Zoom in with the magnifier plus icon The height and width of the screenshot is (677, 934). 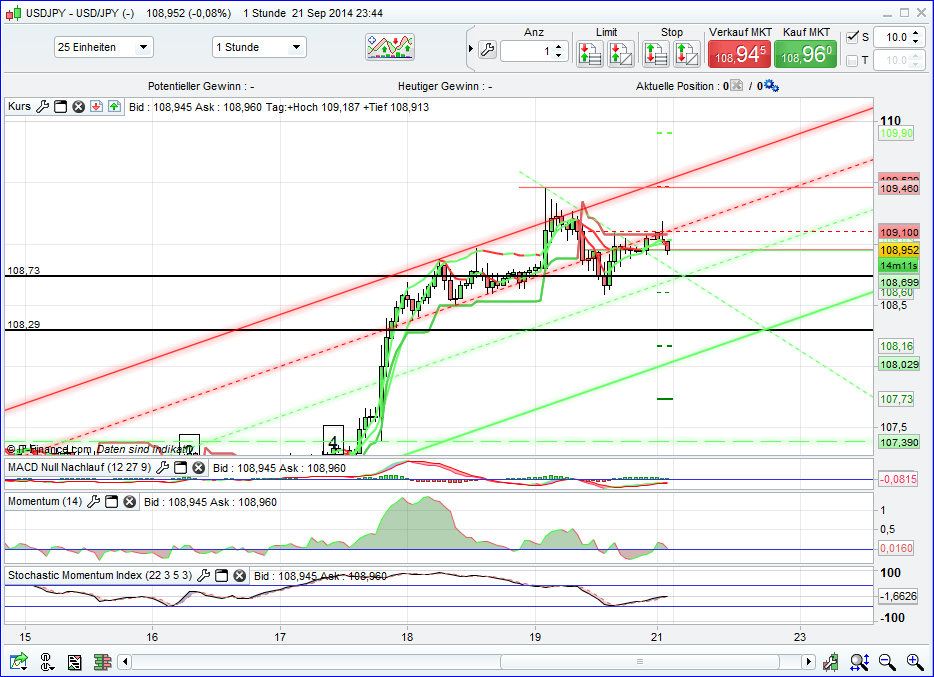pyautogui.click(x=914, y=662)
